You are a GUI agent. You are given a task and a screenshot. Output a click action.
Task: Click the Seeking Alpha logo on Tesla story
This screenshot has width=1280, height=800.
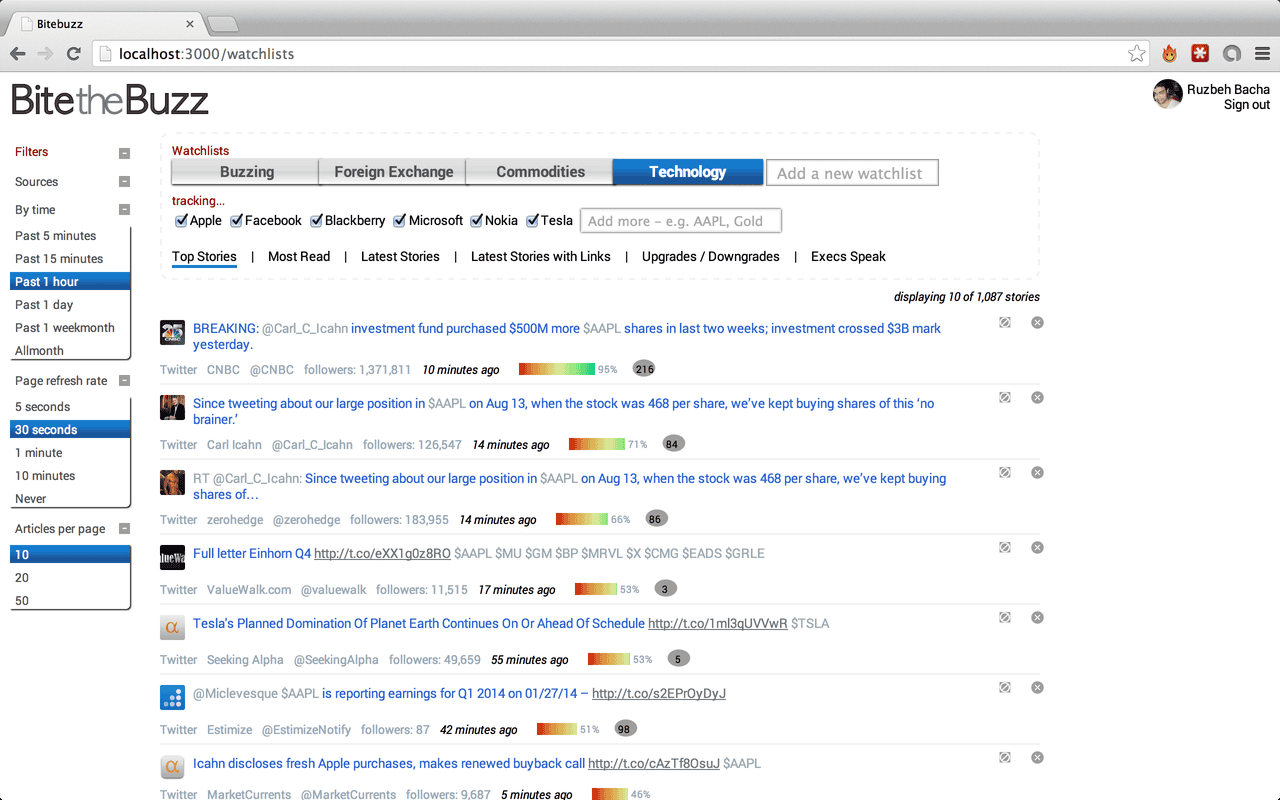point(172,627)
